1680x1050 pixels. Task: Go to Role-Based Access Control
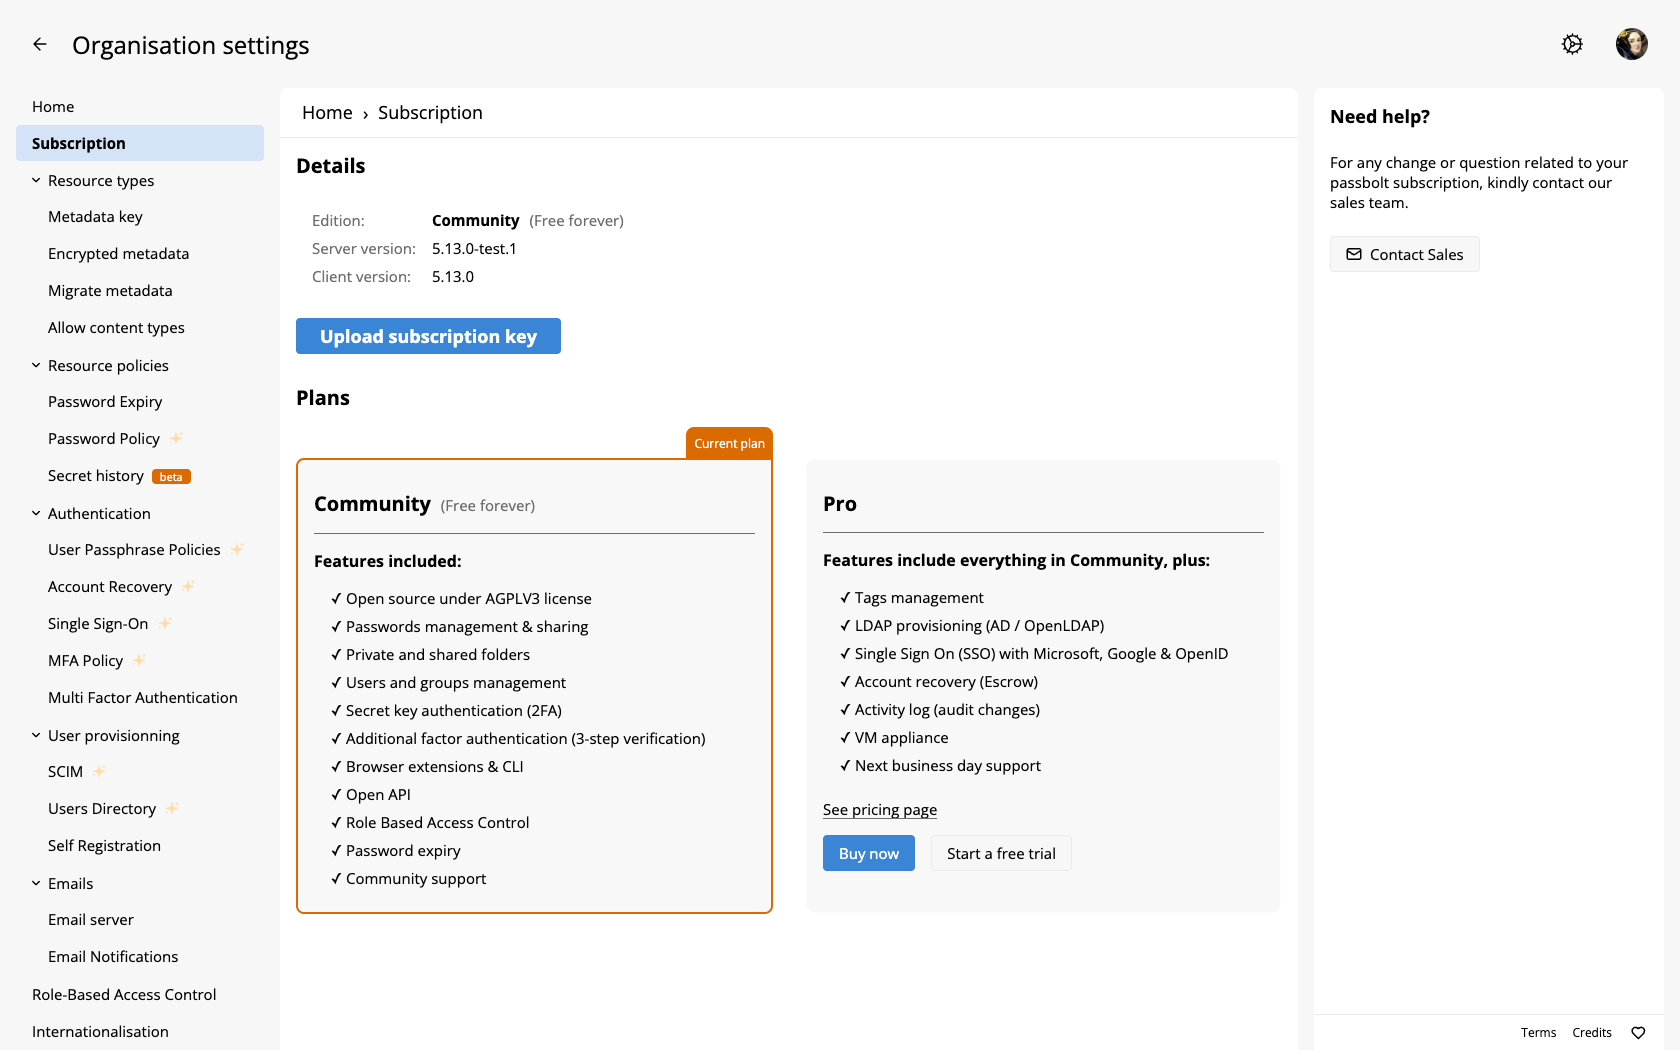coord(124,994)
